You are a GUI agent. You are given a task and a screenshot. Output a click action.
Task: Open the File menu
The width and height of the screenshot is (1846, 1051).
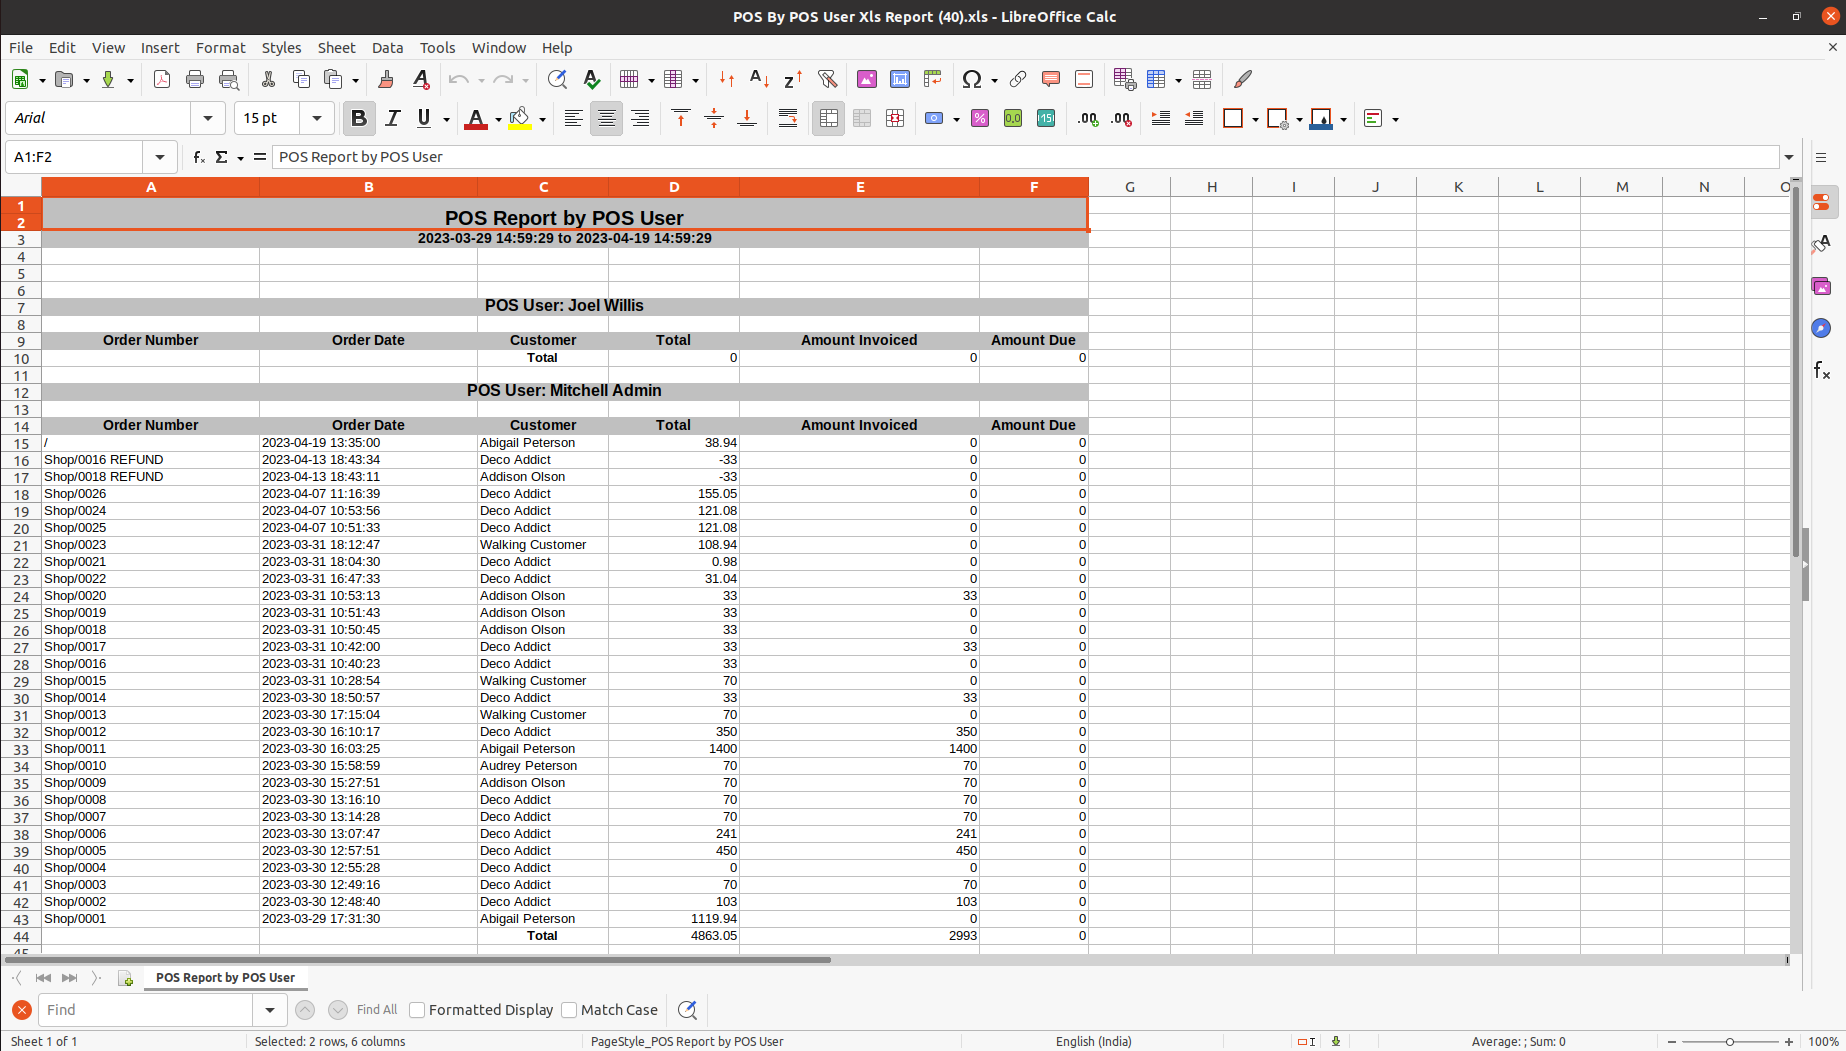click(x=21, y=48)
